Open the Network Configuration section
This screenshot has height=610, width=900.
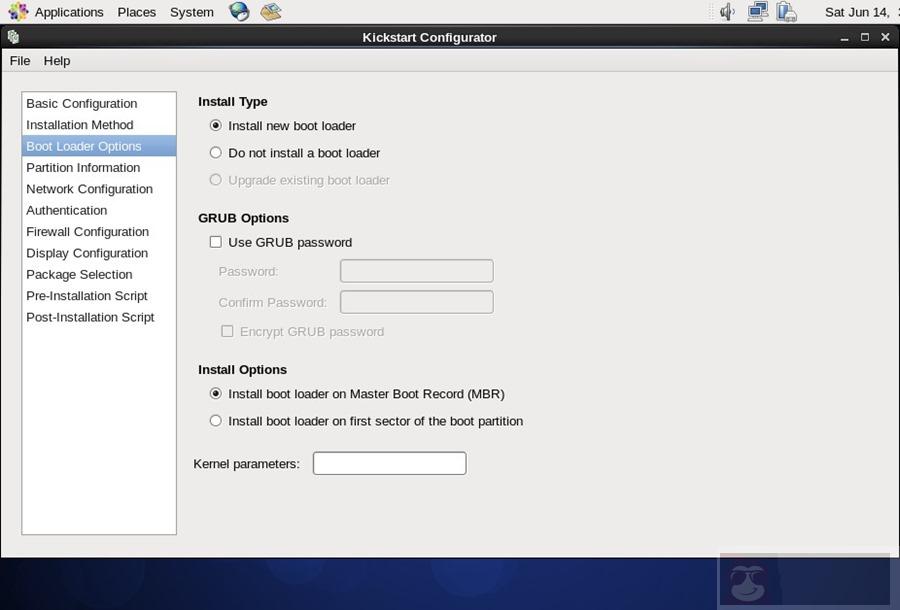click(x=89, y=188)
